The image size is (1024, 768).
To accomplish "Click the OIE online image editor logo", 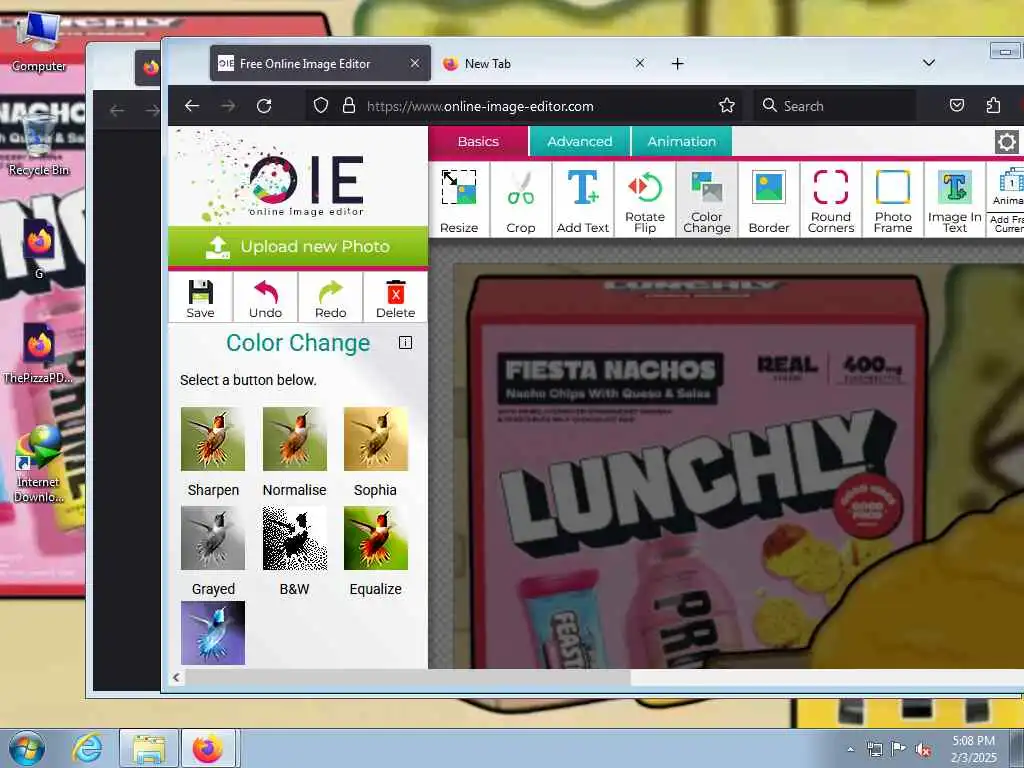I will pos(298,176).
